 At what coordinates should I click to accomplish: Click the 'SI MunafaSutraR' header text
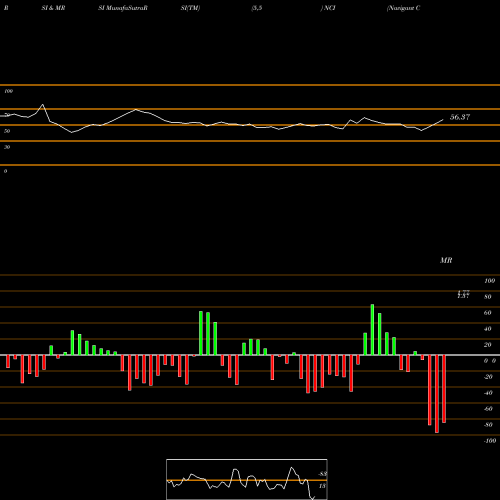pos(123,8)
